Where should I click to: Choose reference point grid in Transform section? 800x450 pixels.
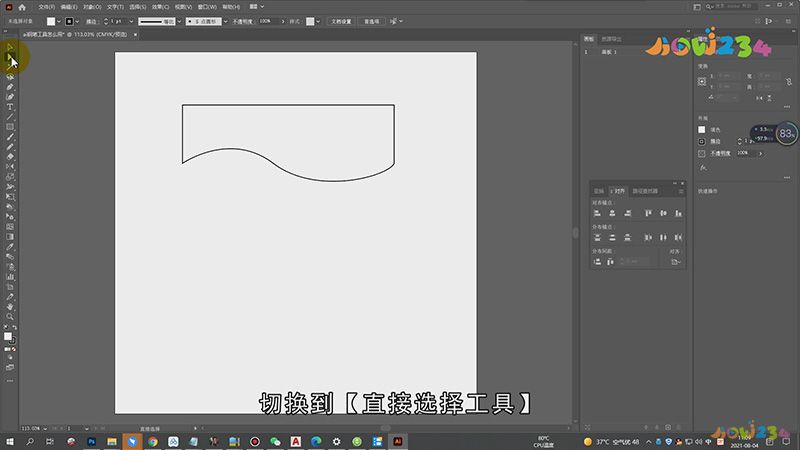click(702, 82)
